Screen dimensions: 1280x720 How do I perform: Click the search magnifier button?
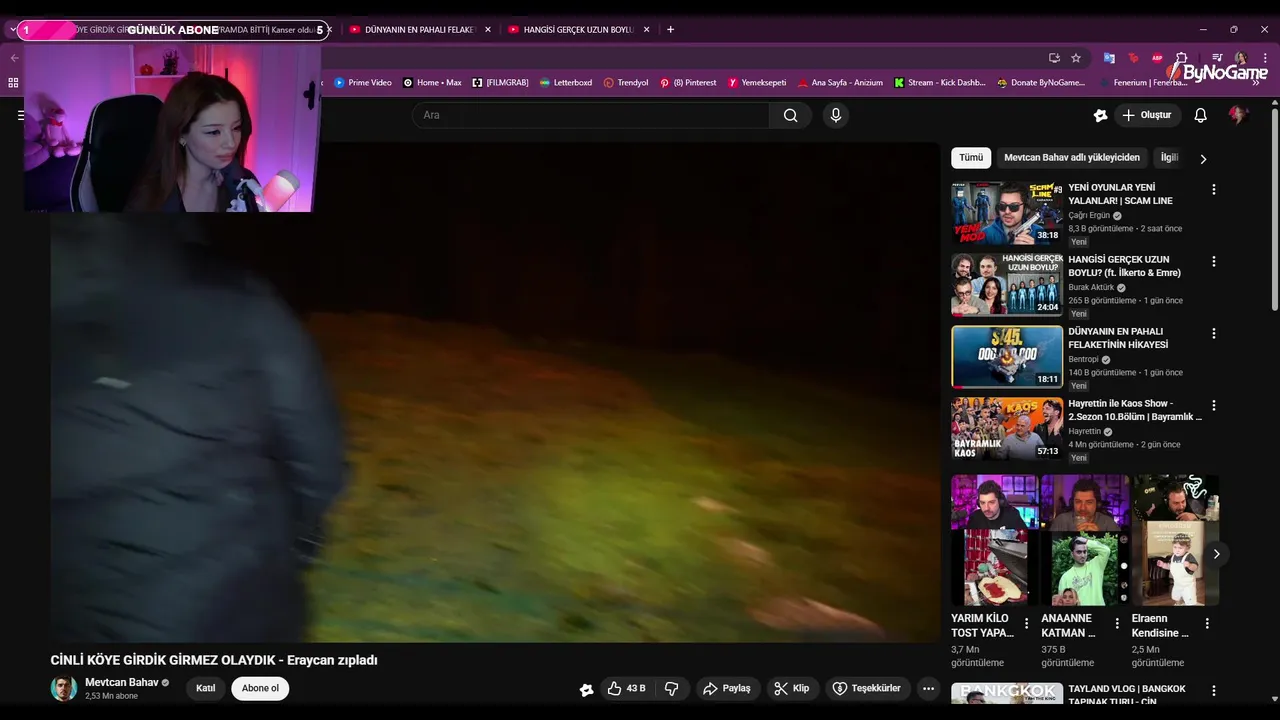[790, 115]
